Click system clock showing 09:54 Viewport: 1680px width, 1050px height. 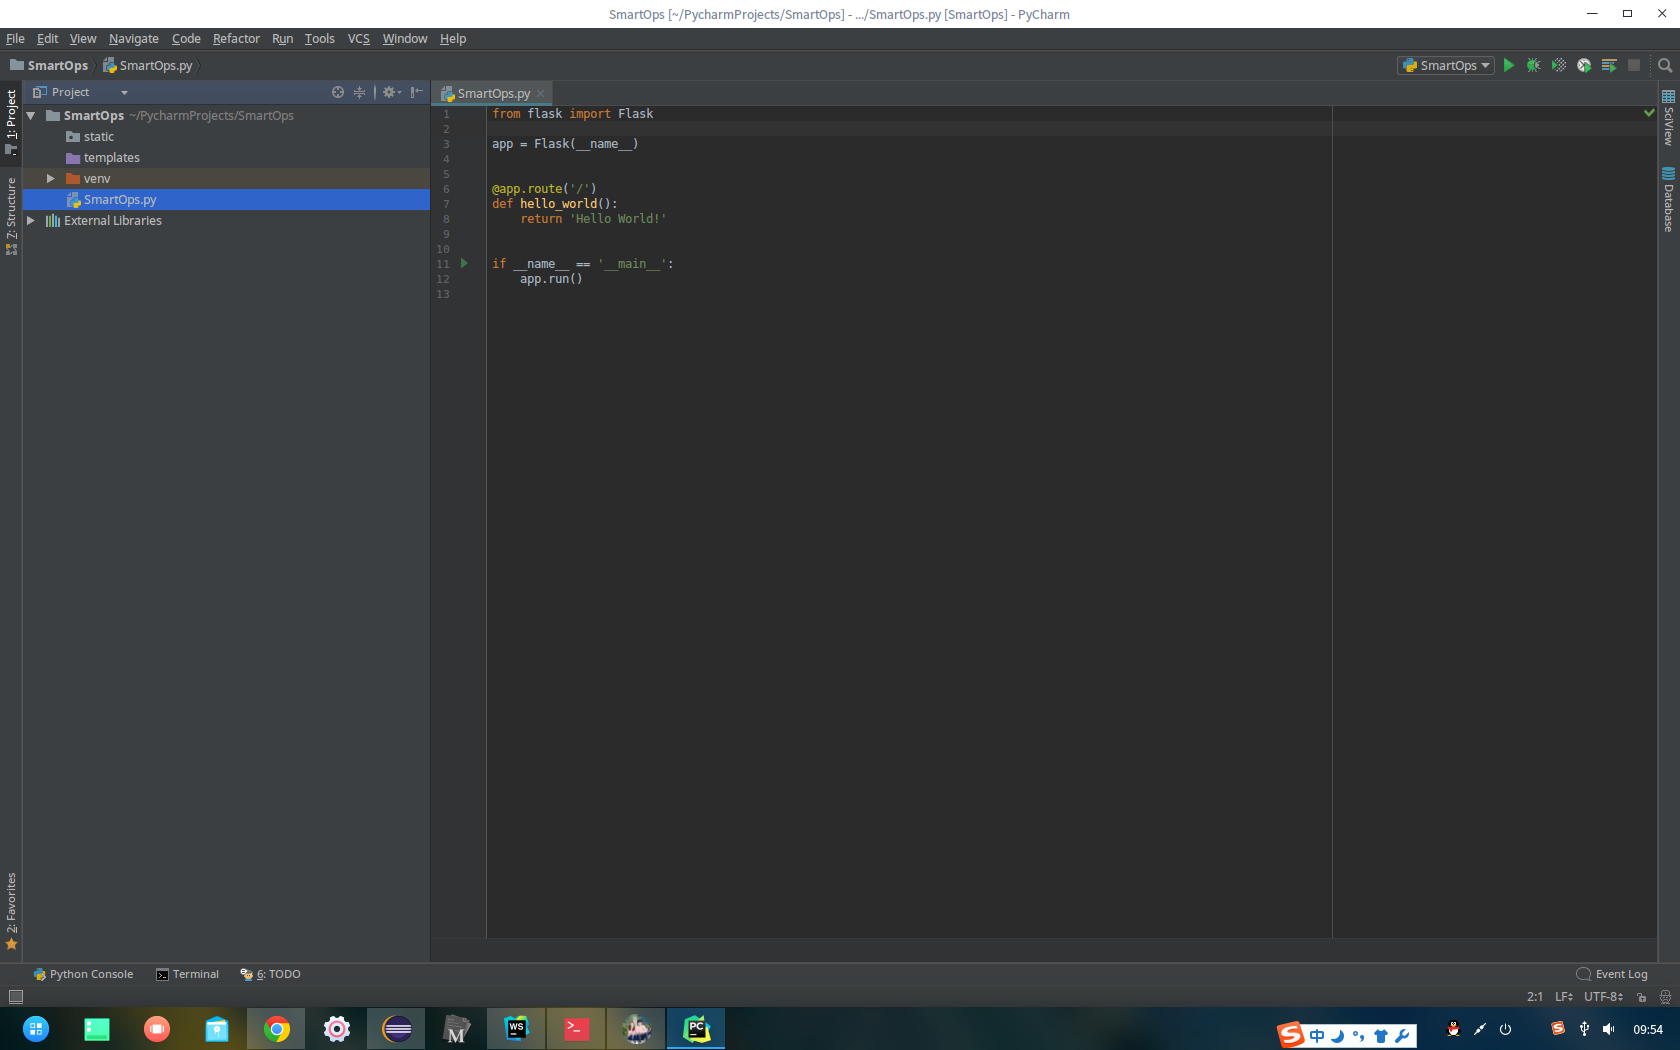pyautogui.click(x=1648, y=1029)
